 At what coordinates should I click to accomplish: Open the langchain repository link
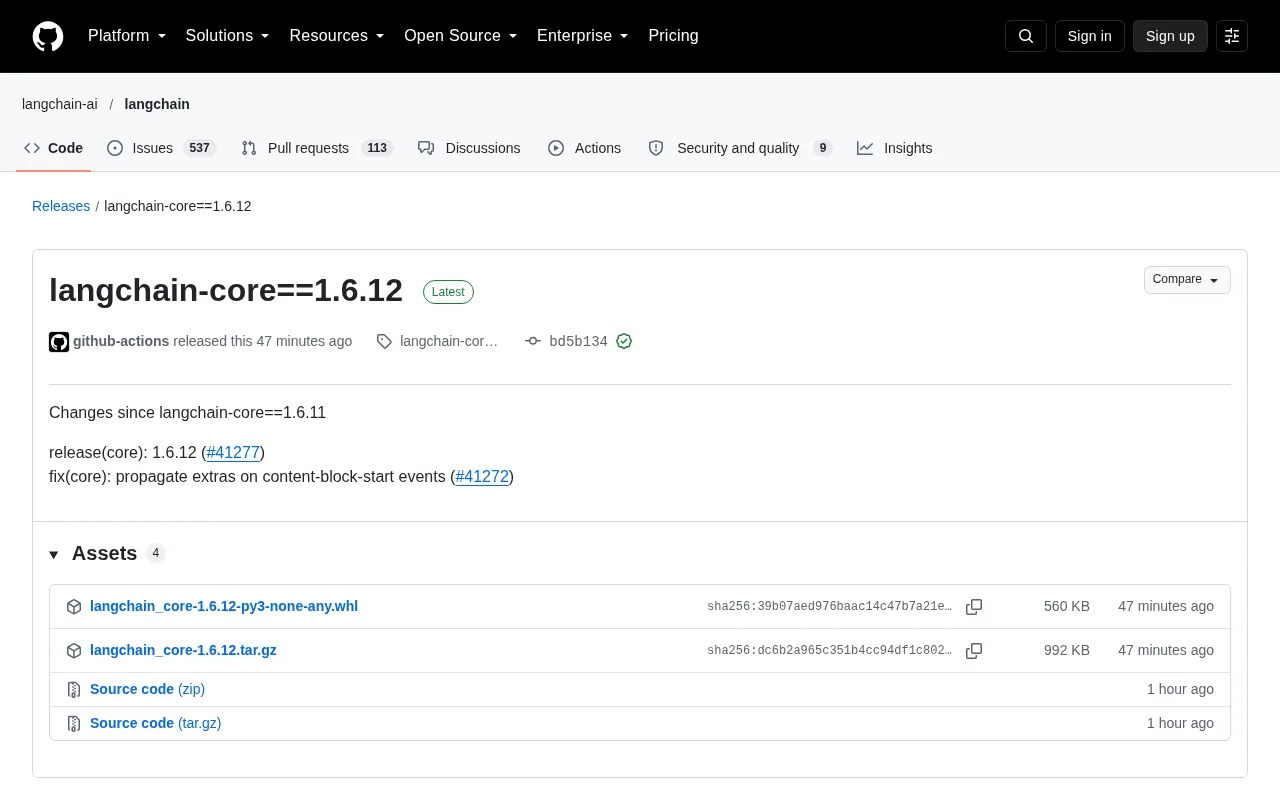(x=157, y=104)
